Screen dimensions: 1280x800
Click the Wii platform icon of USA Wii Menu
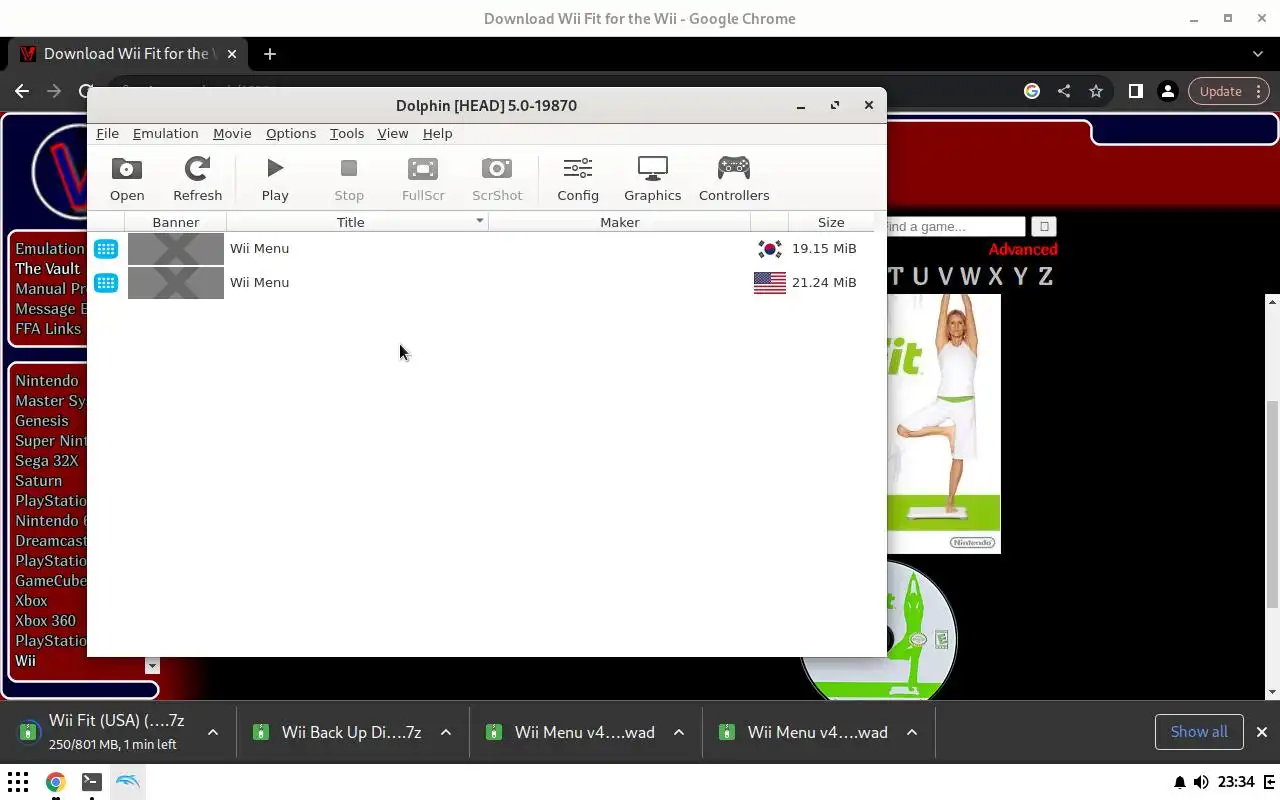click(x=106, y=283)
